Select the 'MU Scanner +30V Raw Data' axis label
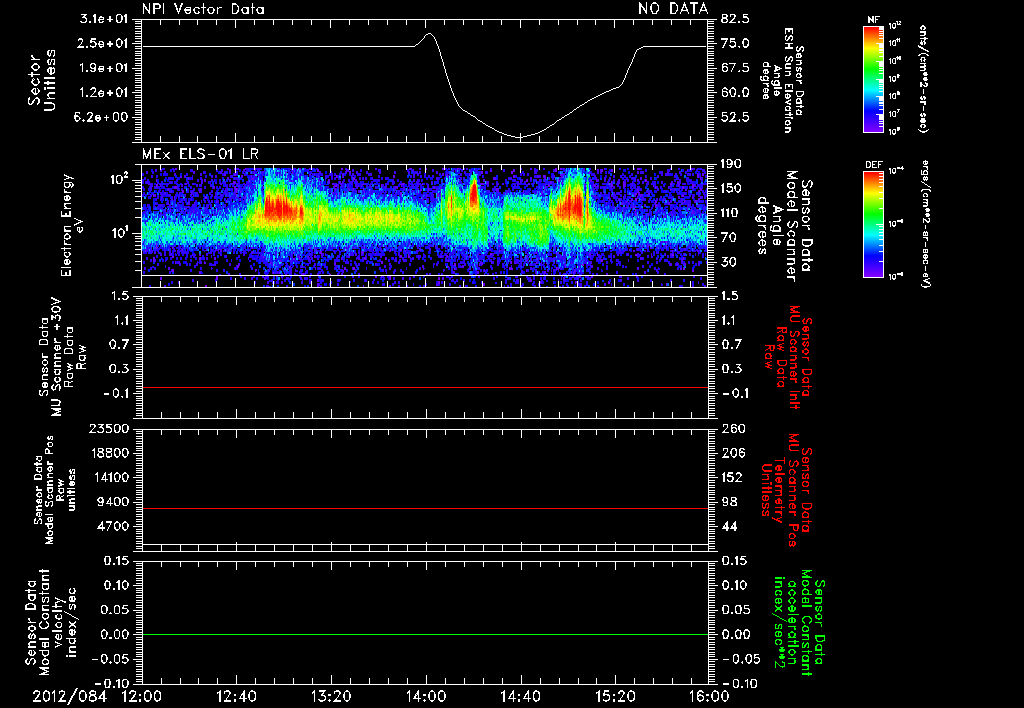 (x=63, y=357)
